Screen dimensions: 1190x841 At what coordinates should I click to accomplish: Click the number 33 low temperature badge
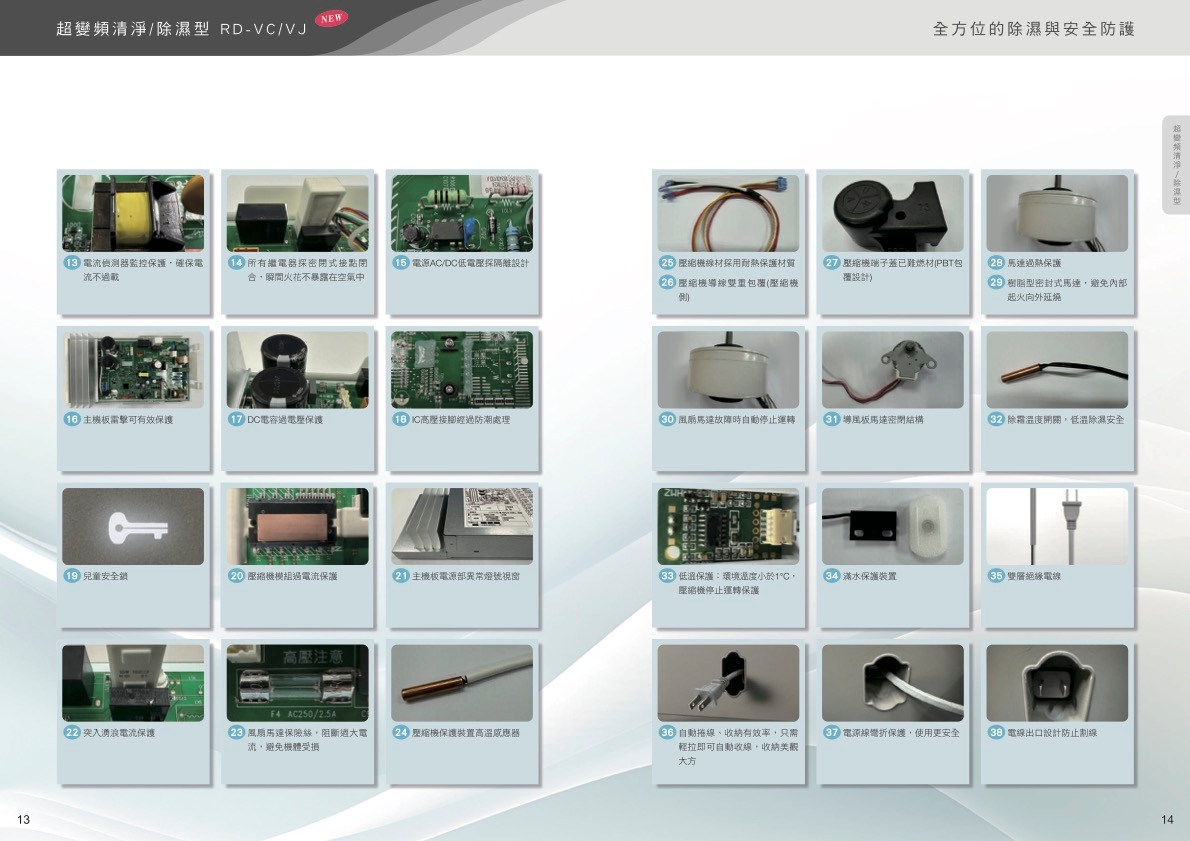(x=667, y=576)
